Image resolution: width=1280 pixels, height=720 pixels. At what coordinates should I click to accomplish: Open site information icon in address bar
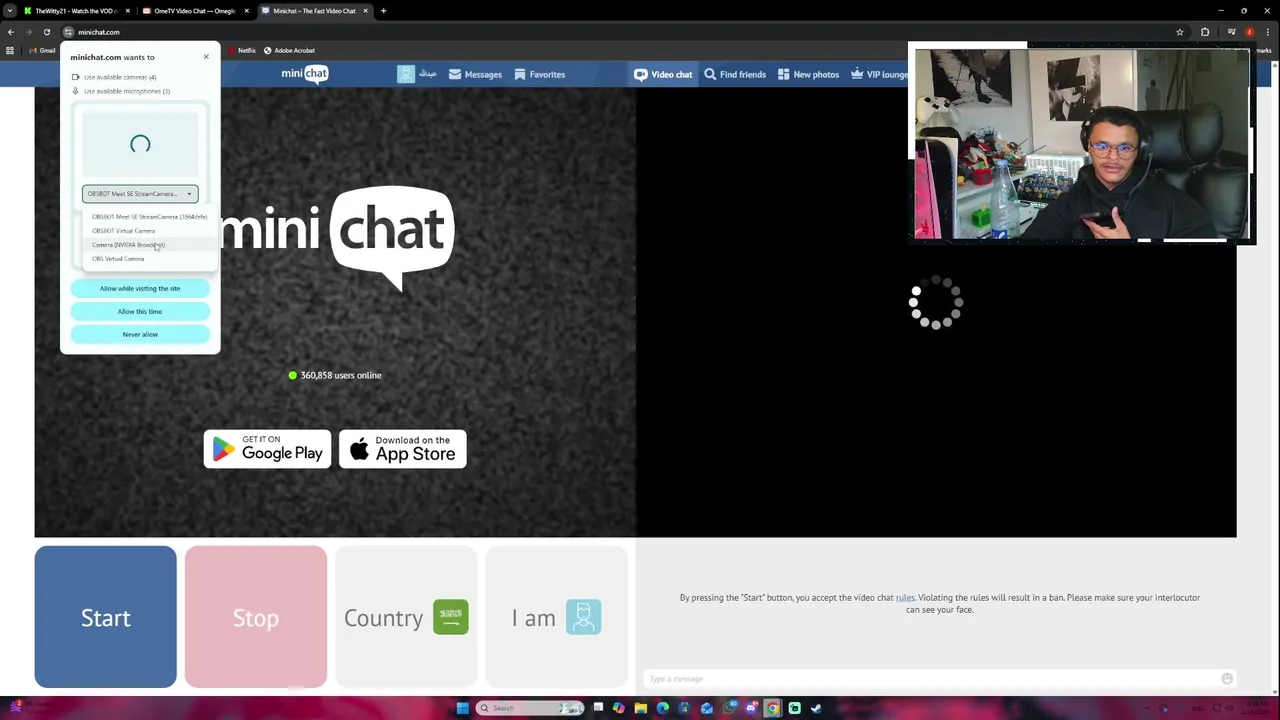coord(68,32)
